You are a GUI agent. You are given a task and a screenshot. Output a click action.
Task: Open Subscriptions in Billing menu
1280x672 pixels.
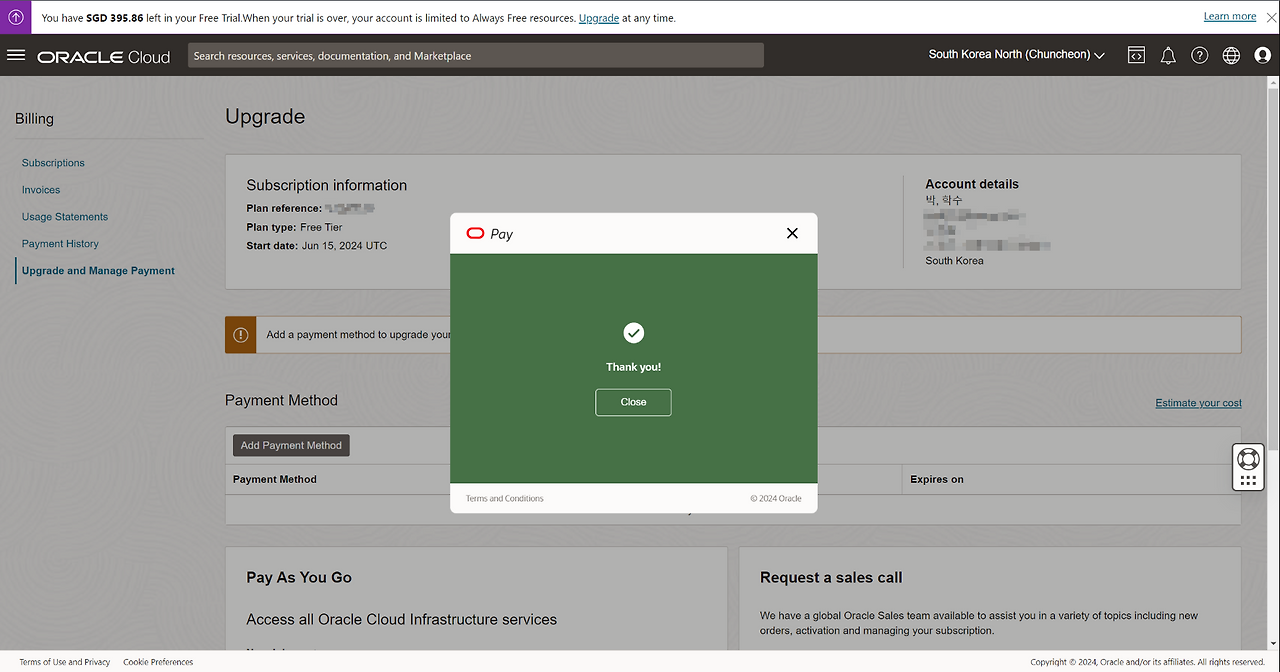point(53,163)
